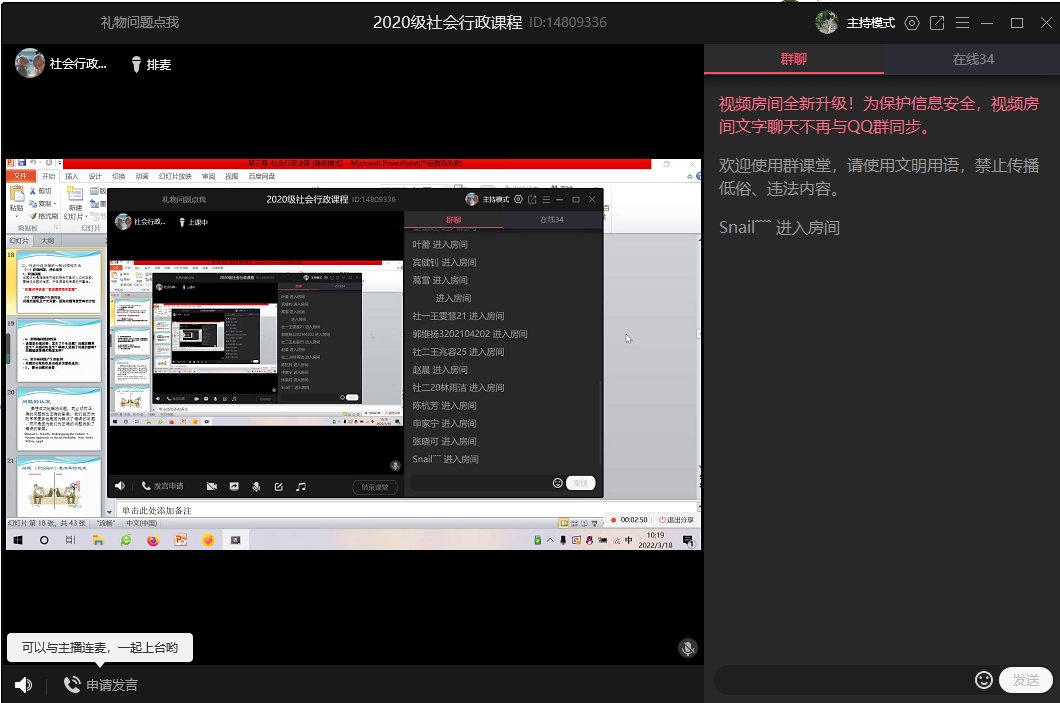Toggle the muted microphone icon on video
Viewport: 1060px width, 703px height.
click(x=687, y=648)
